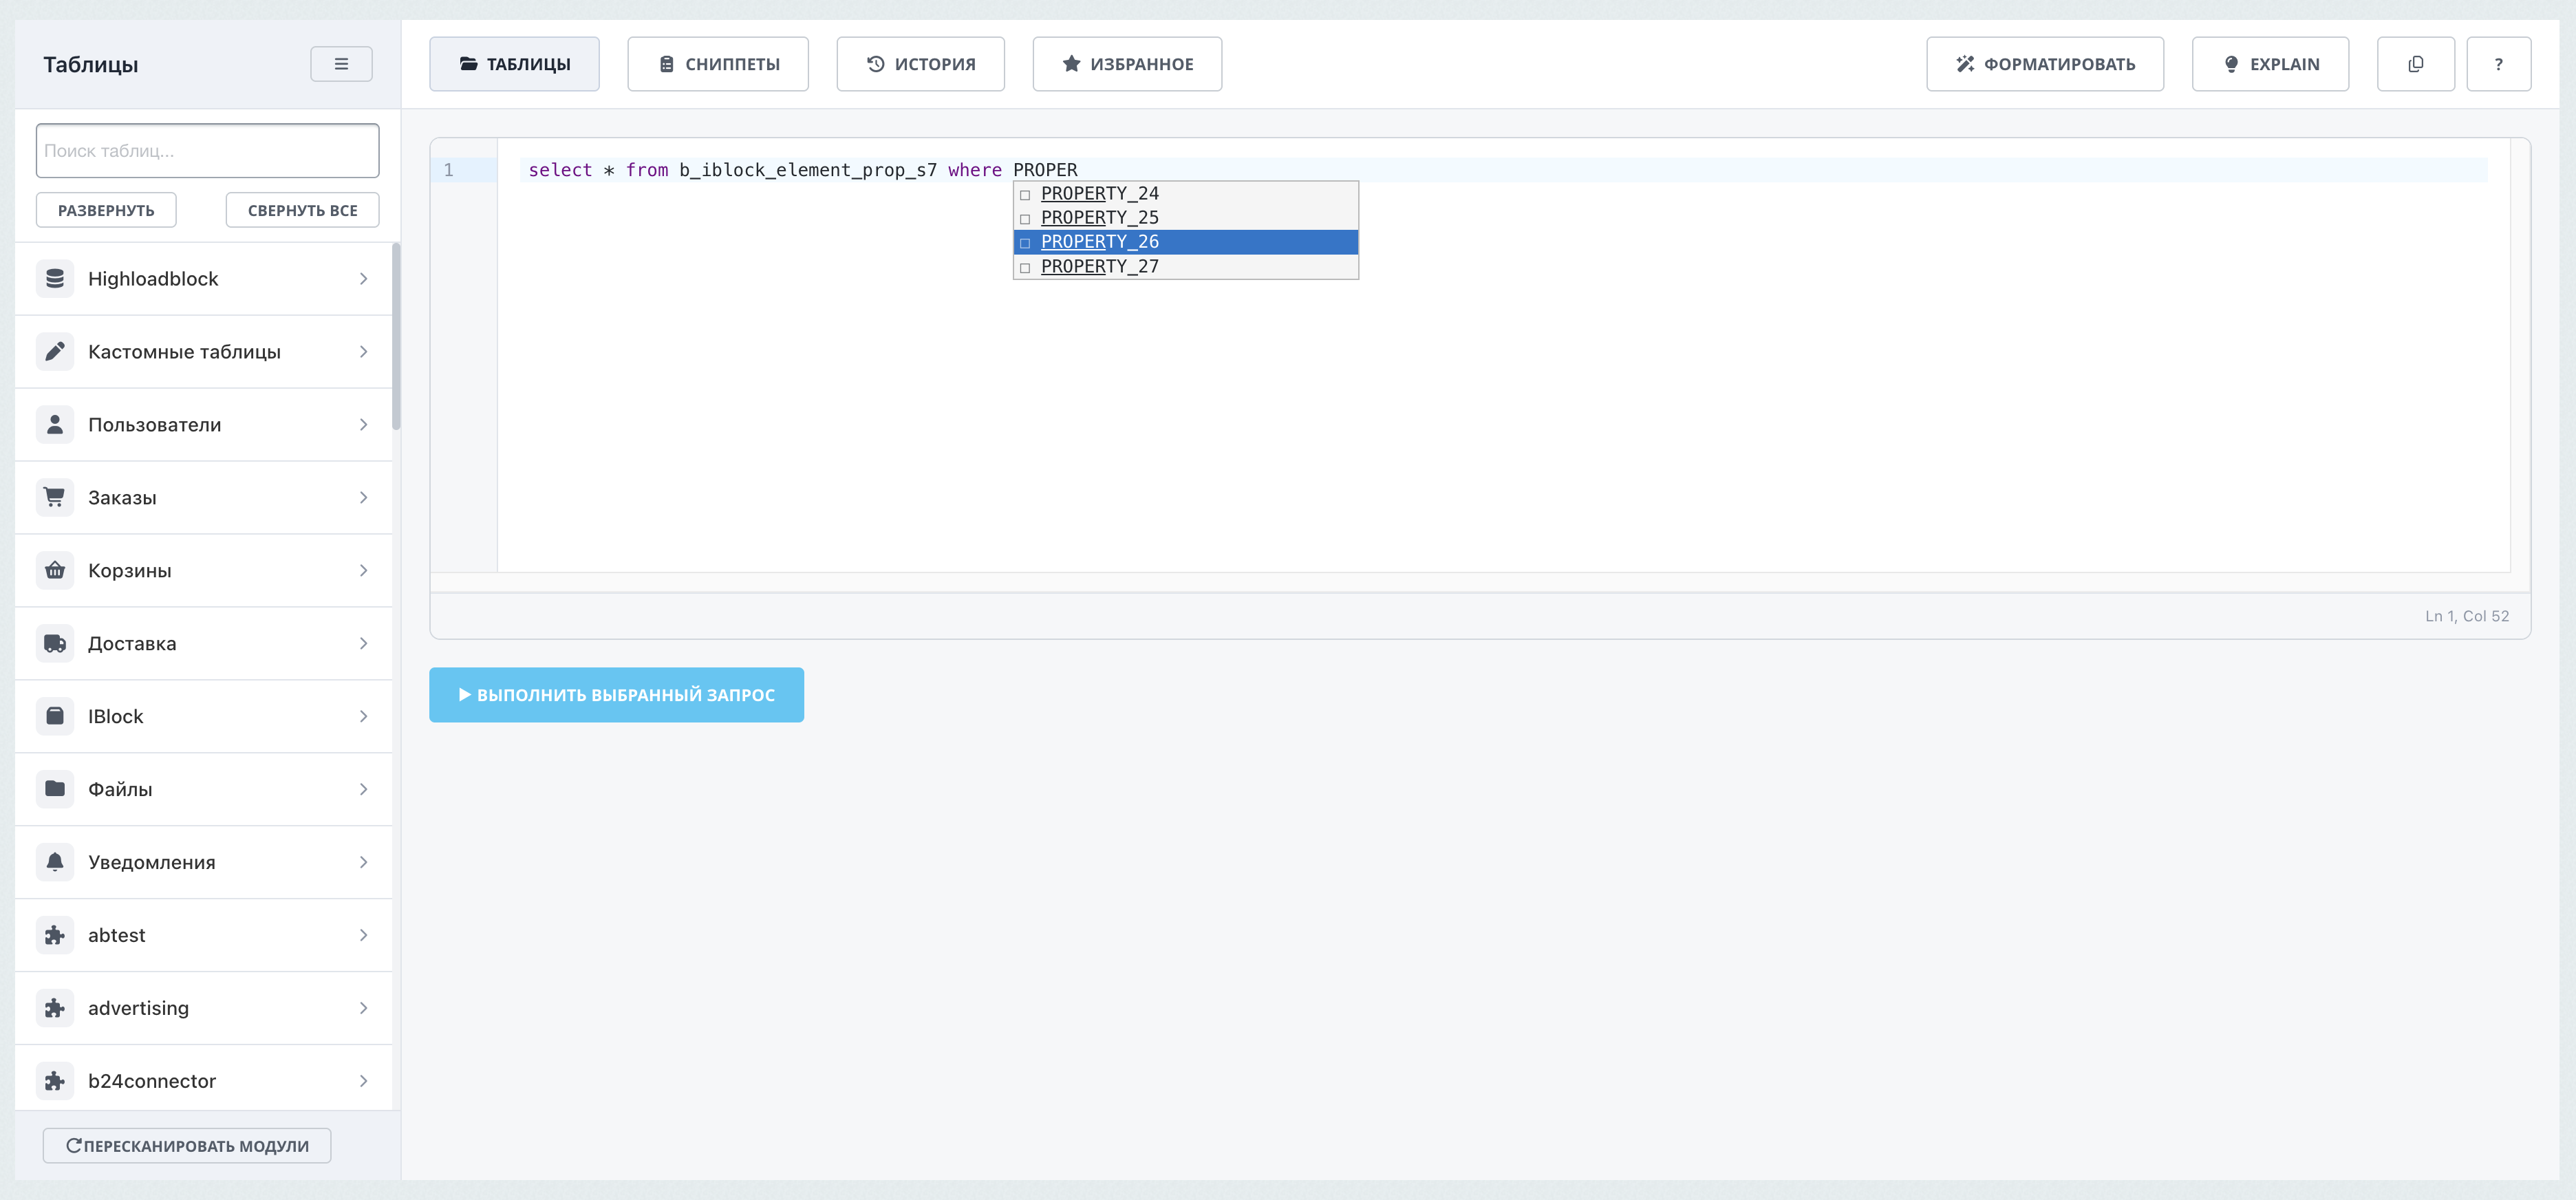Screen dimensions: 2576x1200
Task: Tick the PROPERTY_27 checkbox
Action: coord(1024,267)
